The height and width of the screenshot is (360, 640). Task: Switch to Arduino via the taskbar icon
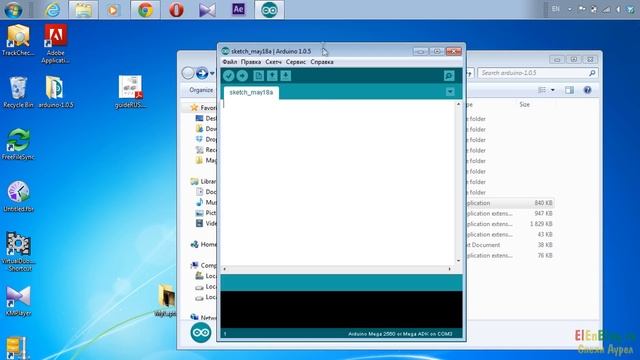click(269, 10)
